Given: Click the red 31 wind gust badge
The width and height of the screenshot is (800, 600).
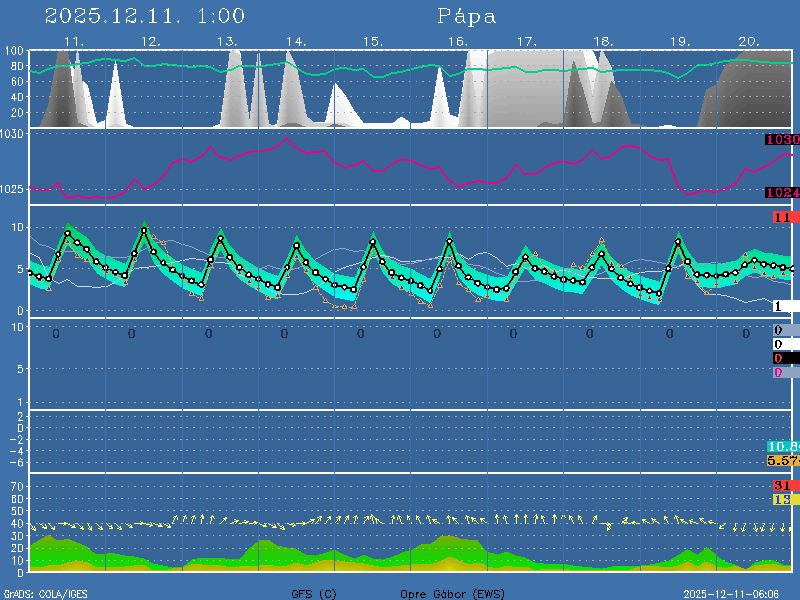Looking at the screenshot, I should 782,485.
